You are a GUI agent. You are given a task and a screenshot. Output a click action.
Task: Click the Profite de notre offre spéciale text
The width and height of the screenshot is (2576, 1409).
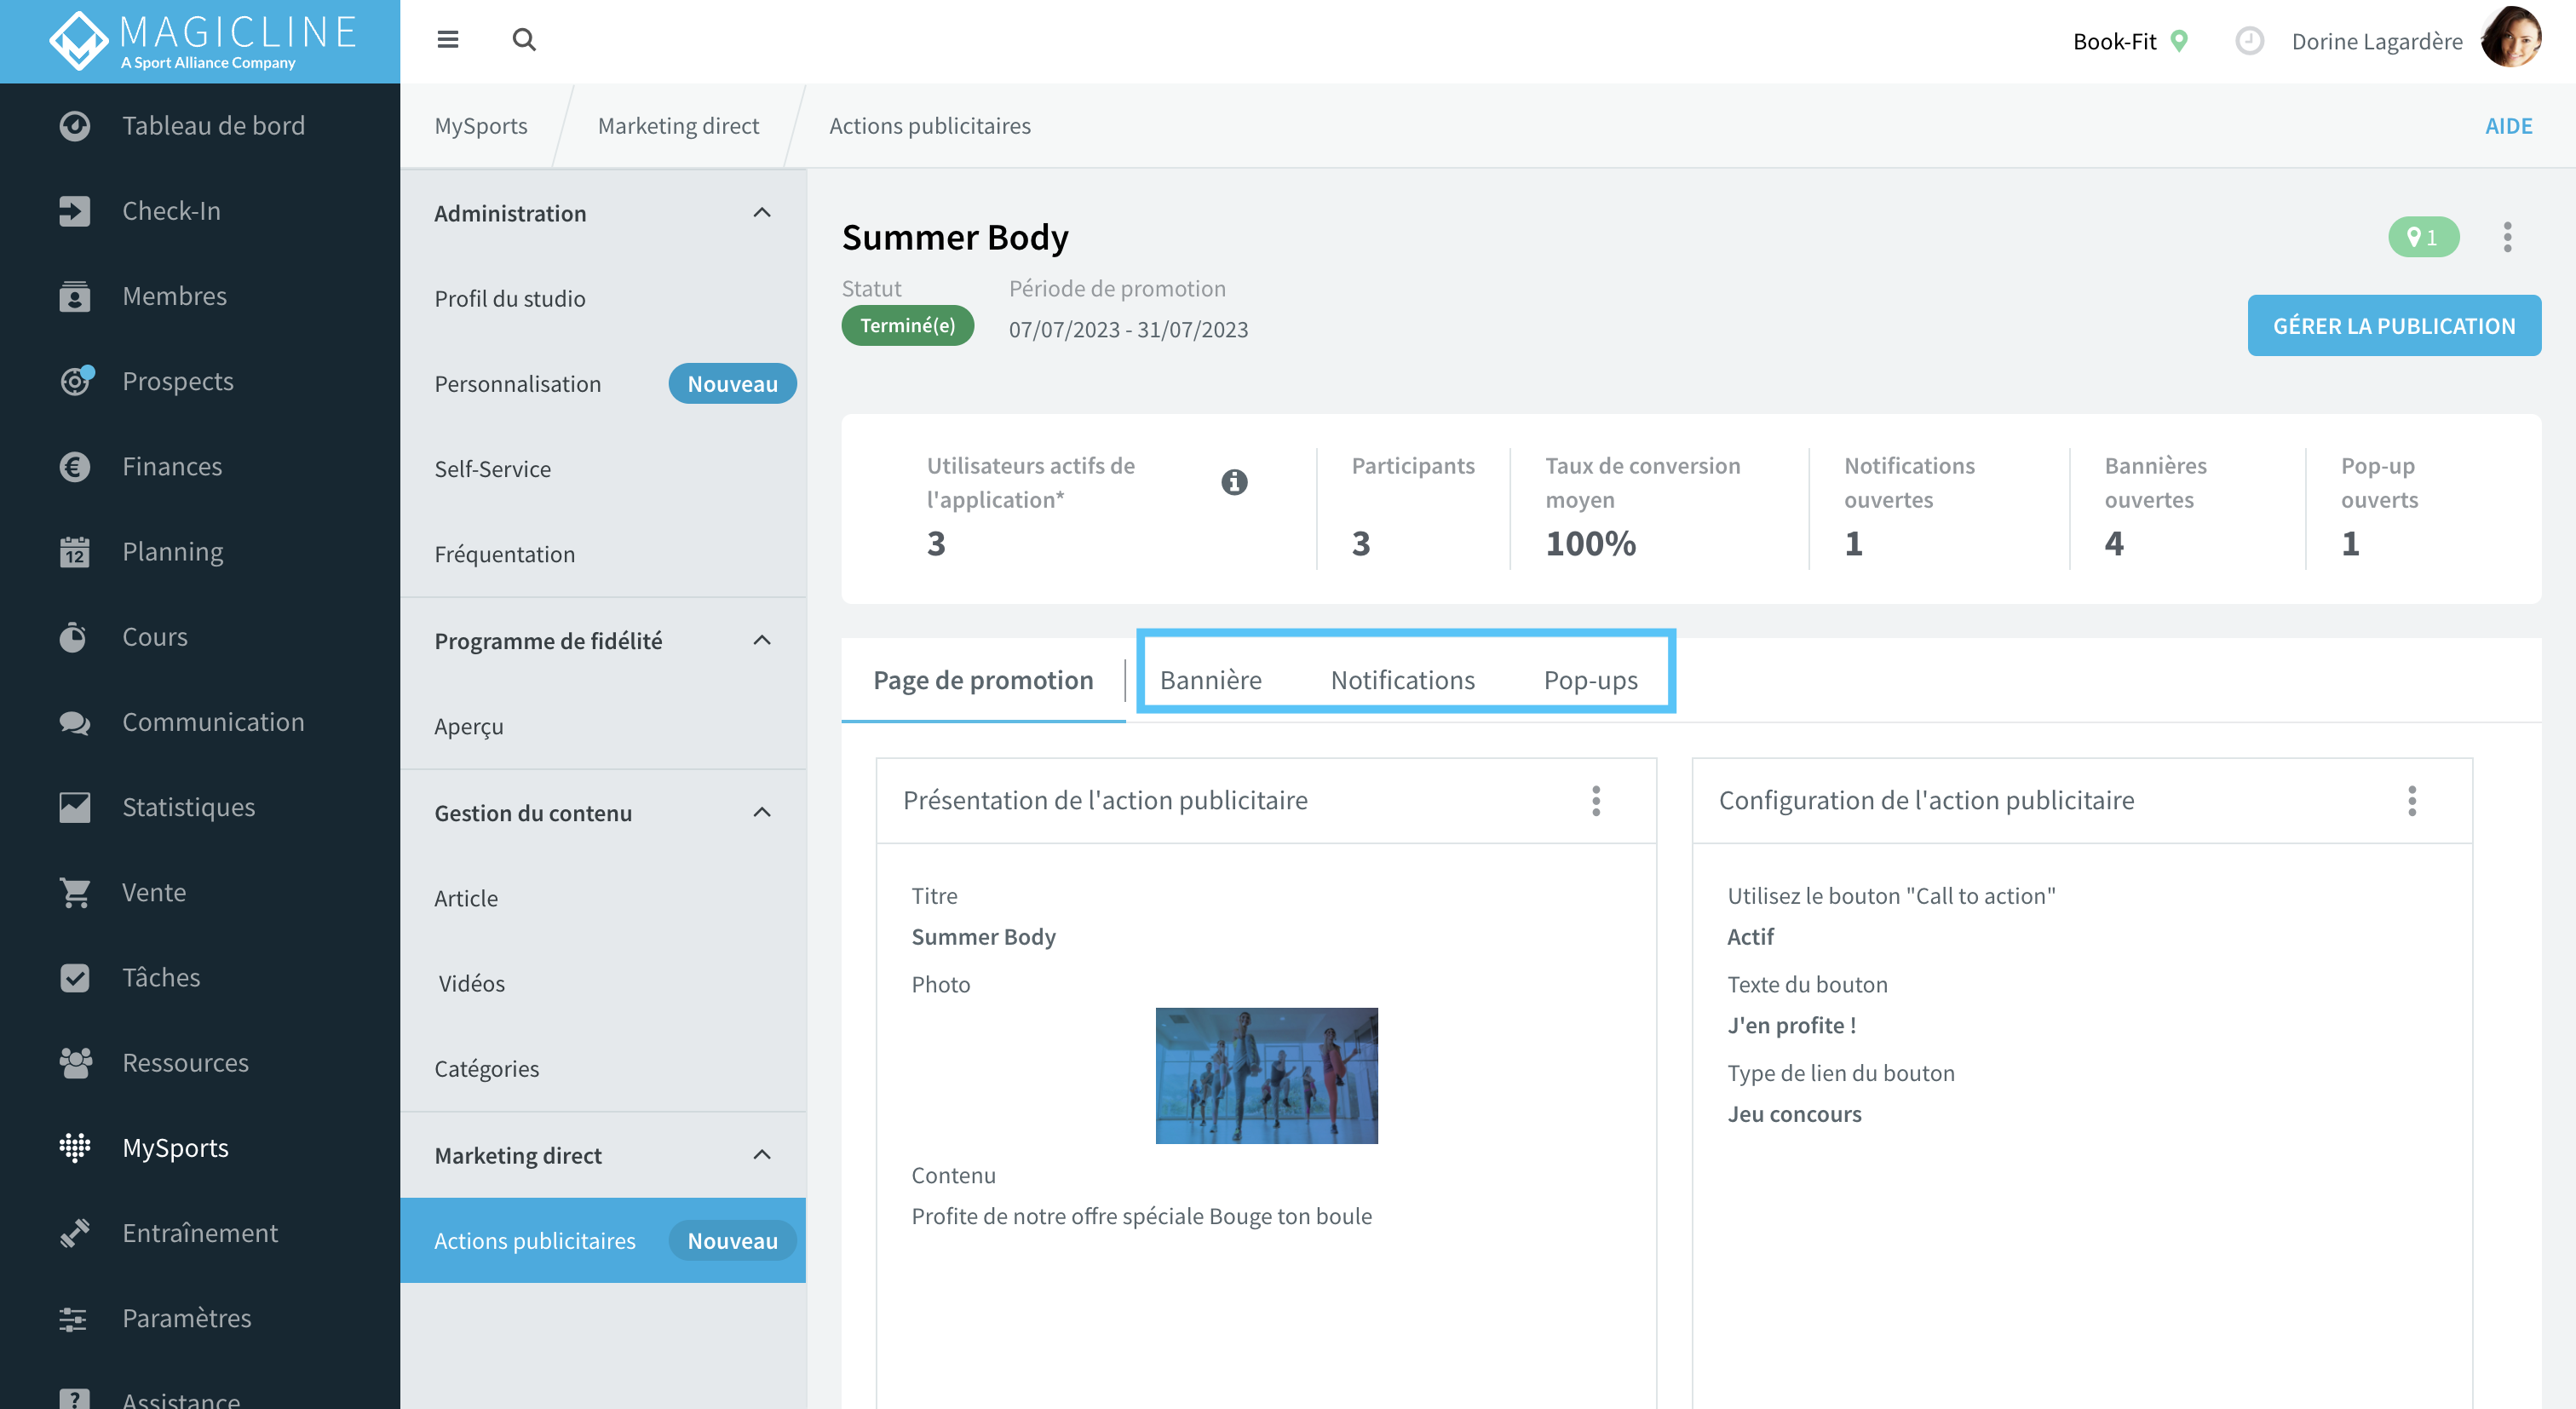coord(1141,1217)
